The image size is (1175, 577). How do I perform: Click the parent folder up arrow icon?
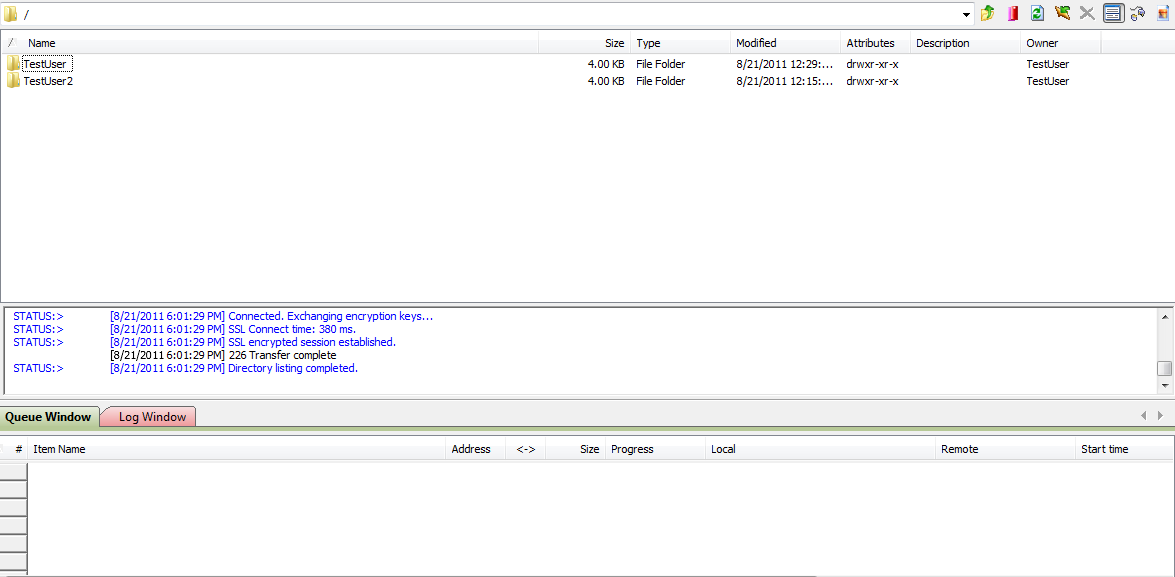coord(988,13)
